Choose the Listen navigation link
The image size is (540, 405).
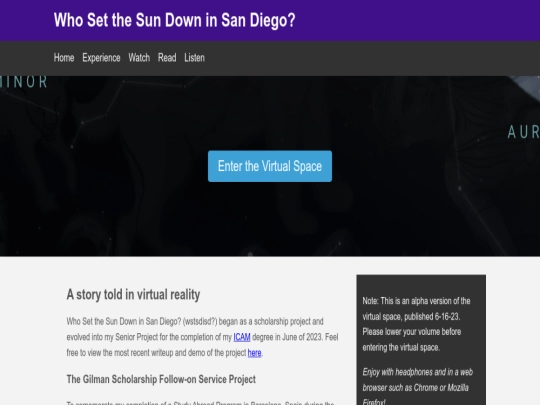click(x=194, y=58)
